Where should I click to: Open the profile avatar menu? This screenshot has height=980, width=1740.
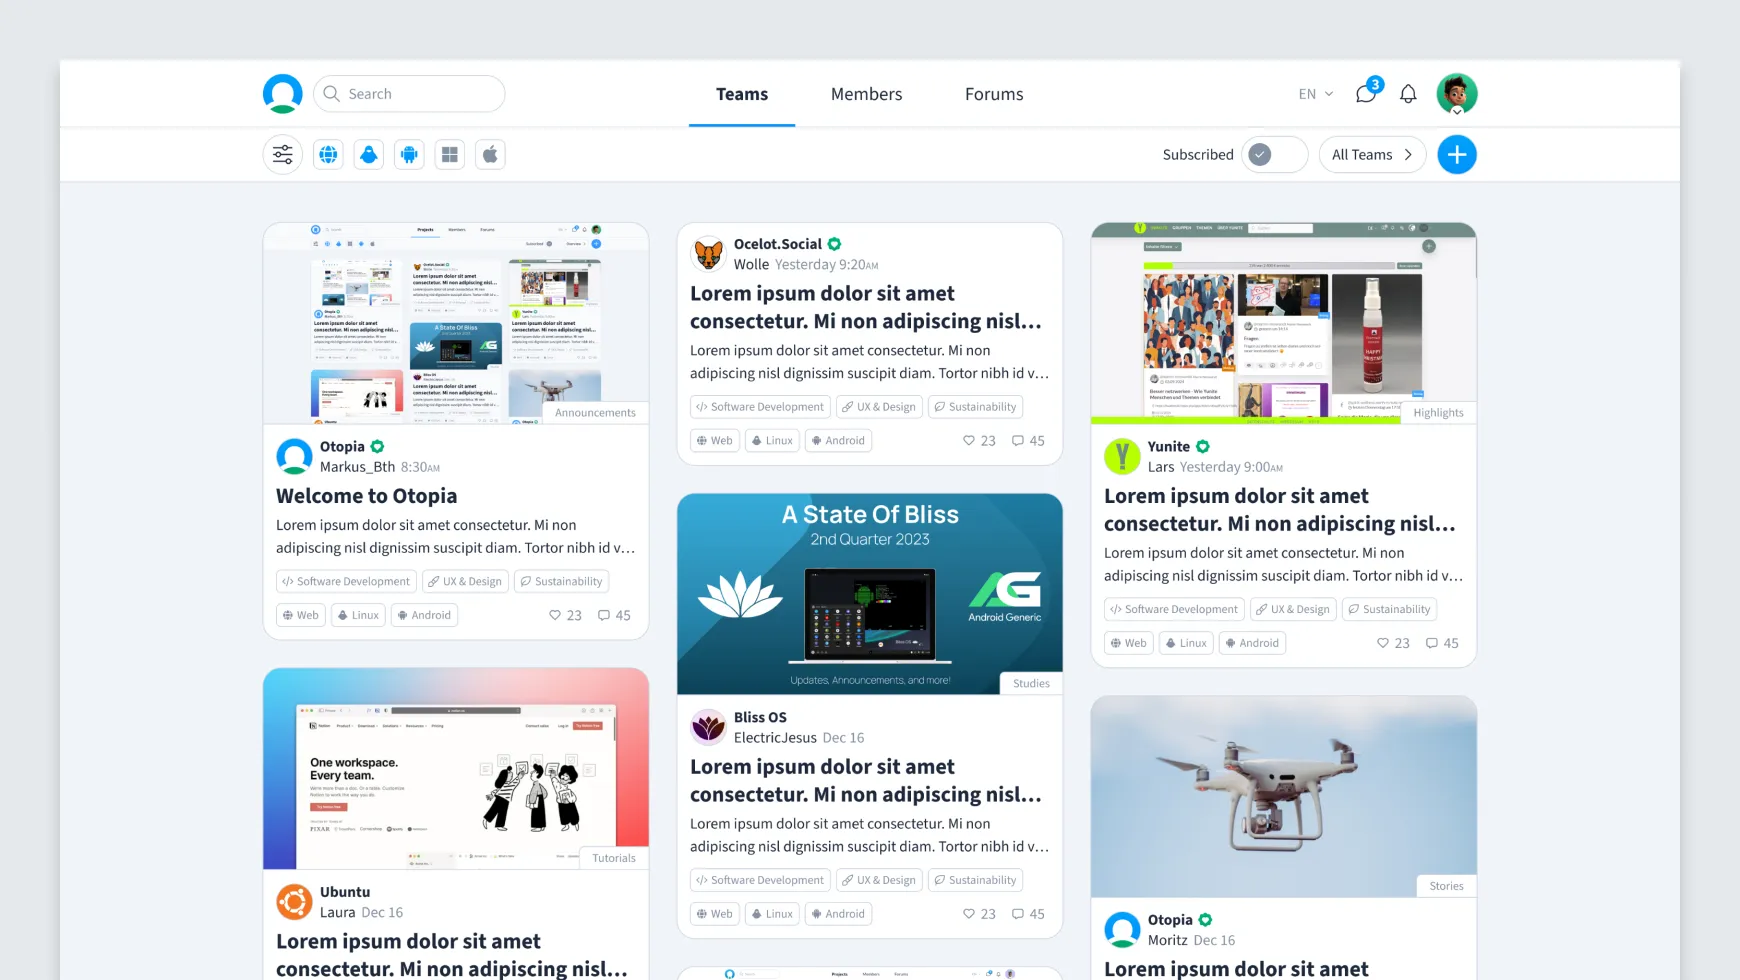click(x=1457, y=93)
